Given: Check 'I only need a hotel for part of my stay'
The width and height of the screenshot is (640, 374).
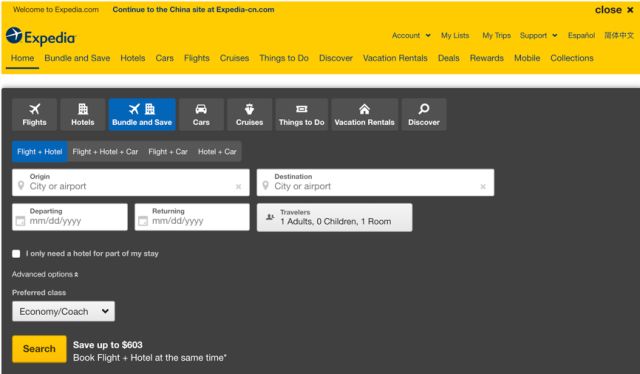Looking at the screenshot, I should 16,254.
